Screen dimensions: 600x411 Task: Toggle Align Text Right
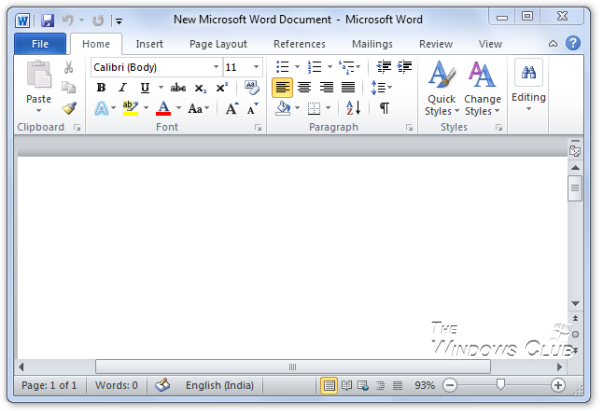pos(326,88)
